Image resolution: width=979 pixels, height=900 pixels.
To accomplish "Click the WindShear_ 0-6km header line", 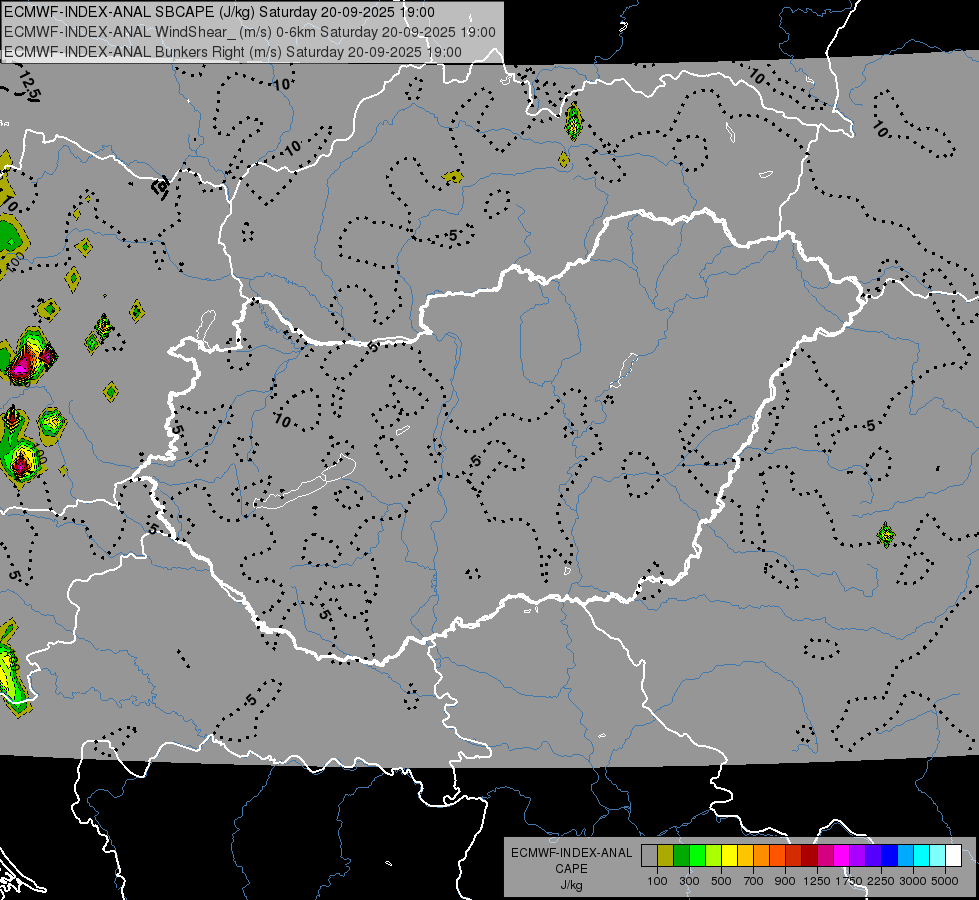I will tap(250, 32).
